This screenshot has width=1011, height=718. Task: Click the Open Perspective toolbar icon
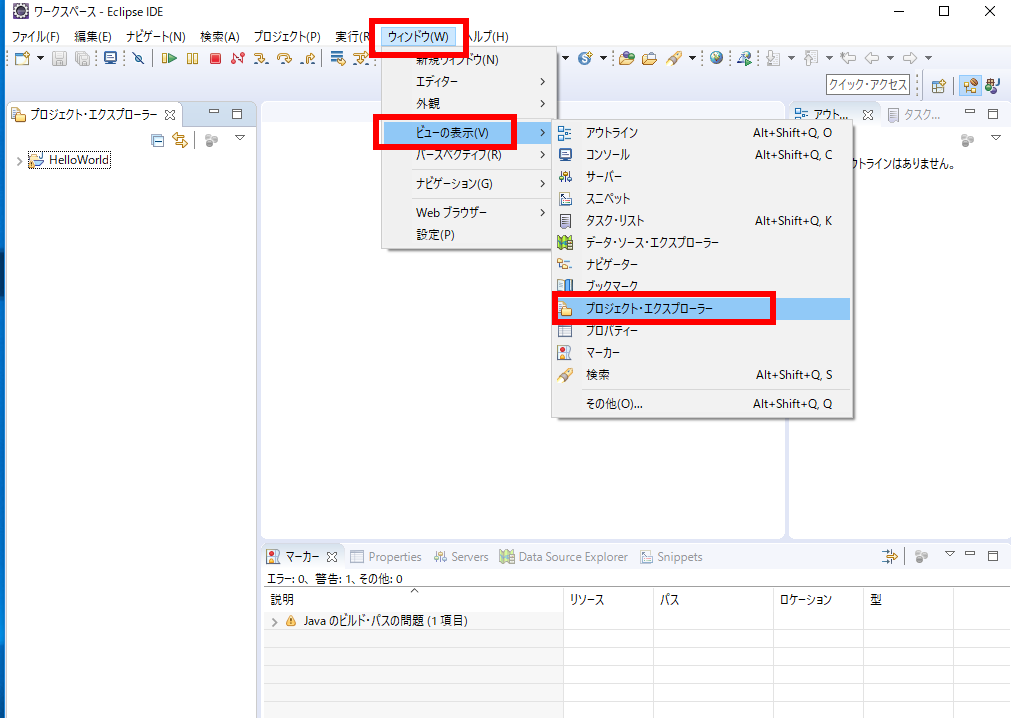[939, 86]
